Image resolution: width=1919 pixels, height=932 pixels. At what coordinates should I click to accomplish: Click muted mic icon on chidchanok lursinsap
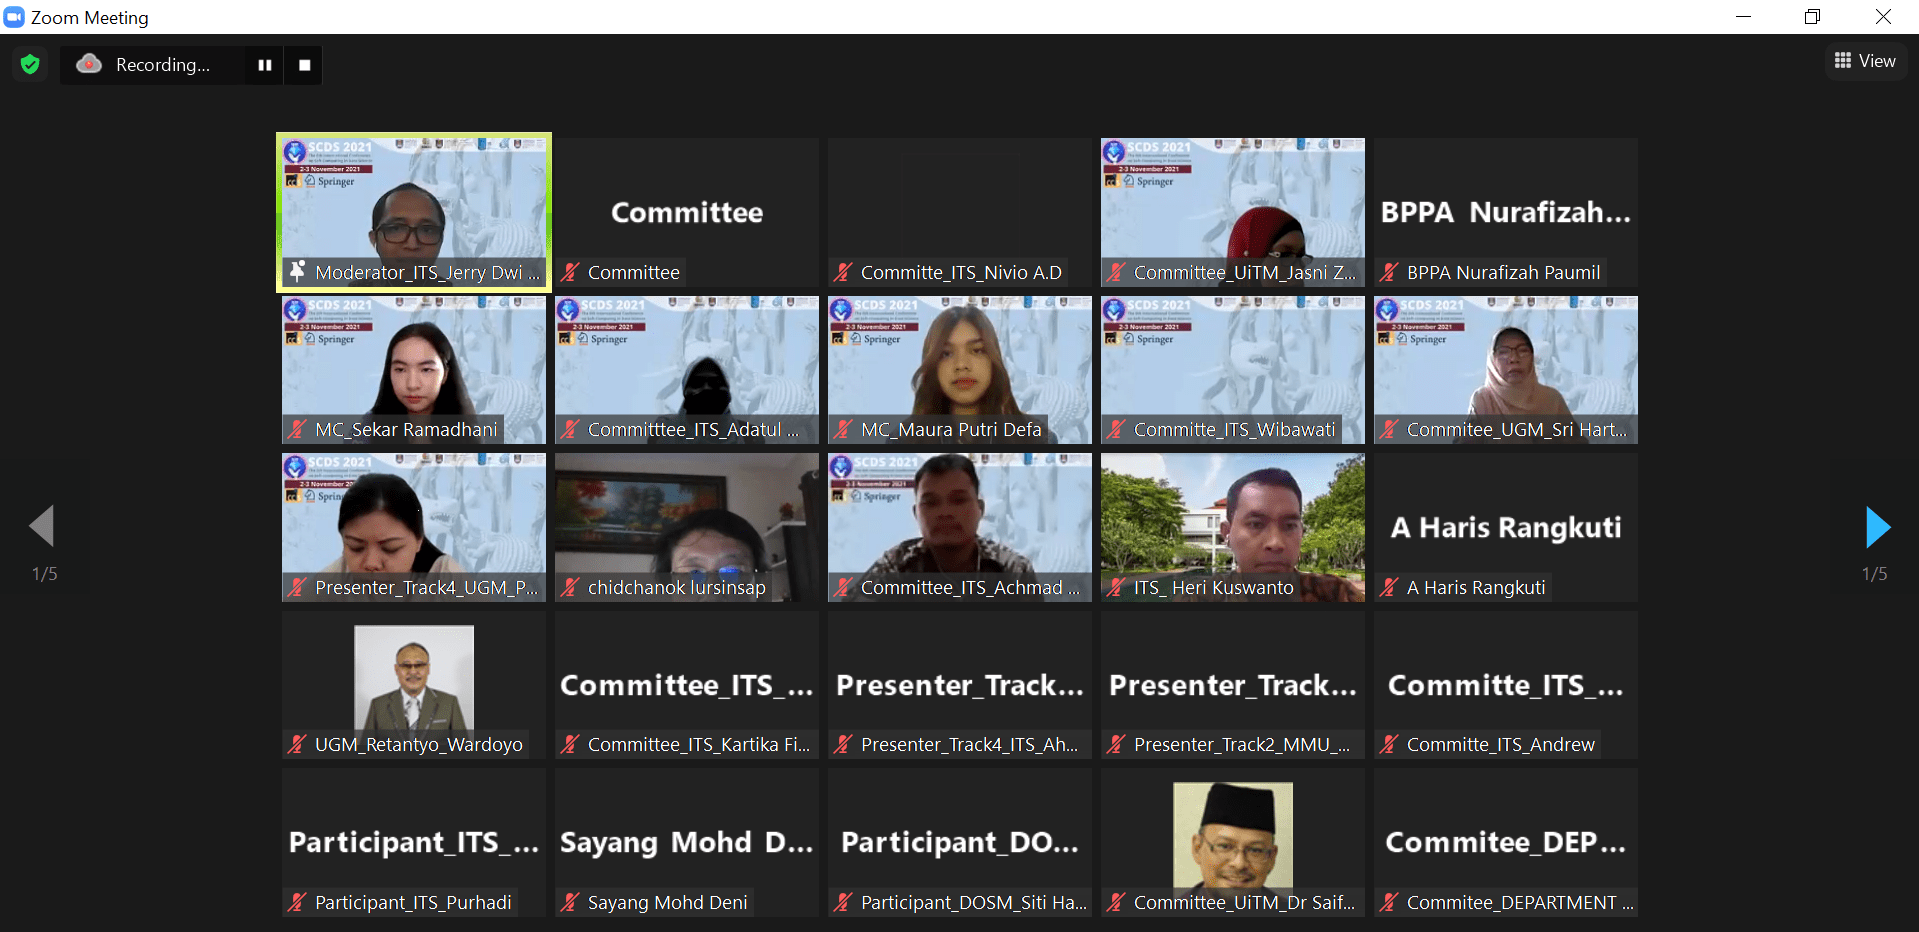pos(570,587)
